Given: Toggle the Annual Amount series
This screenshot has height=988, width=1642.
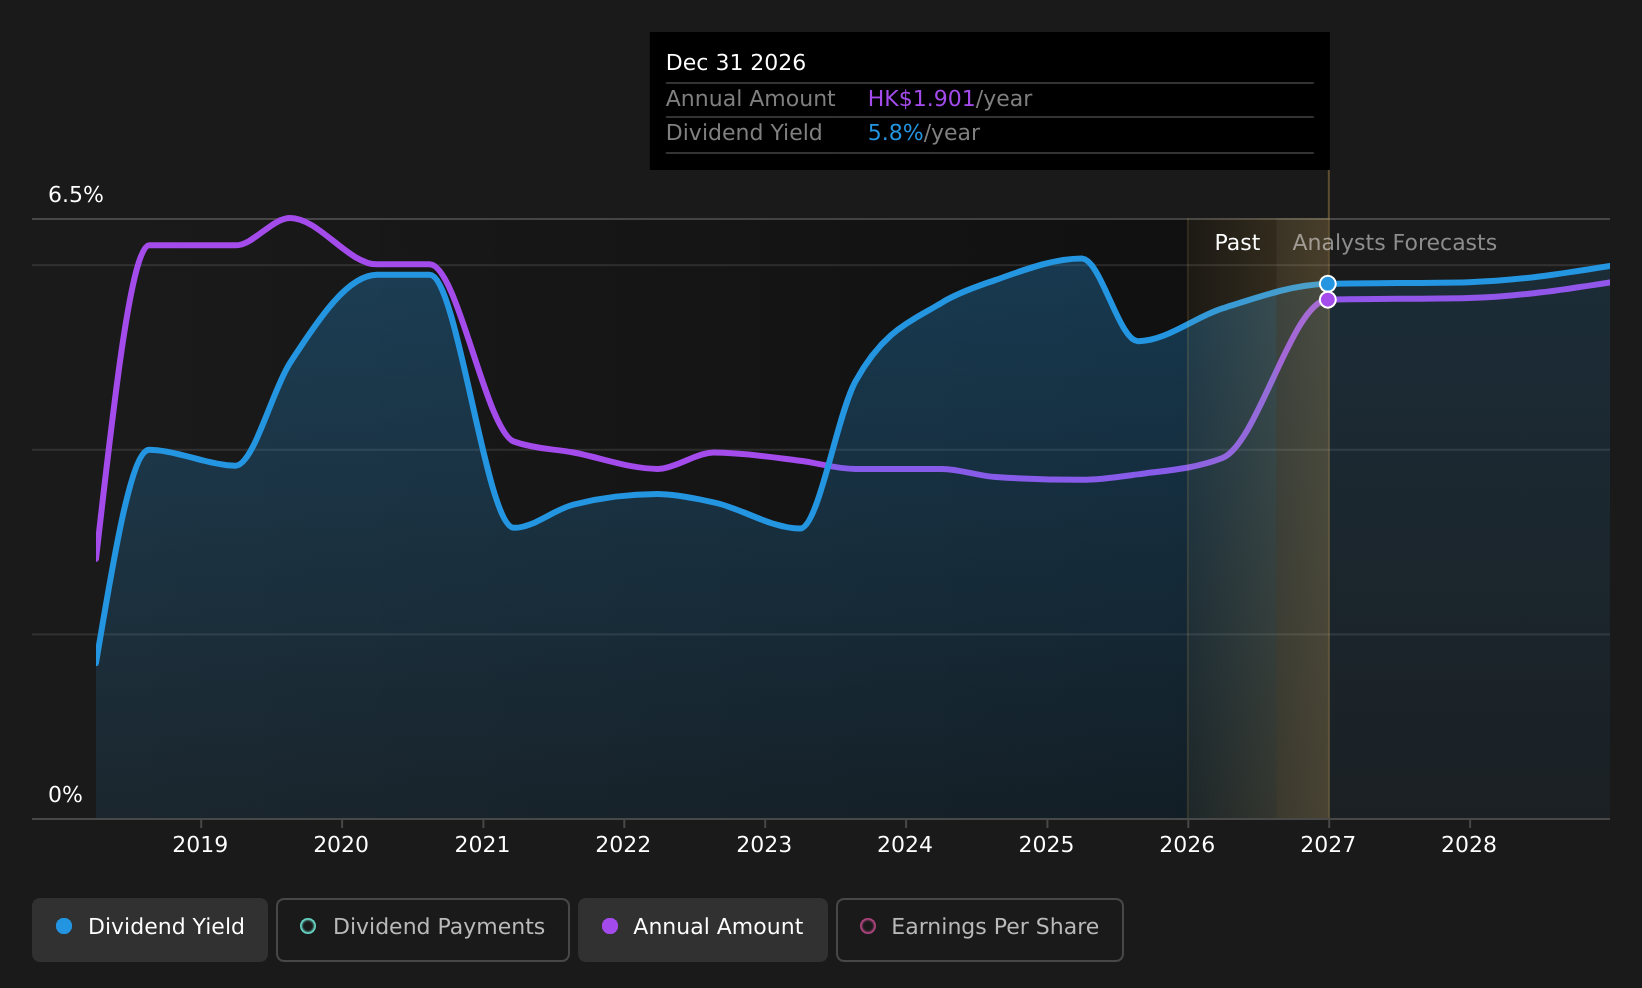Looking at the screenshot, I should coord(703,930).
